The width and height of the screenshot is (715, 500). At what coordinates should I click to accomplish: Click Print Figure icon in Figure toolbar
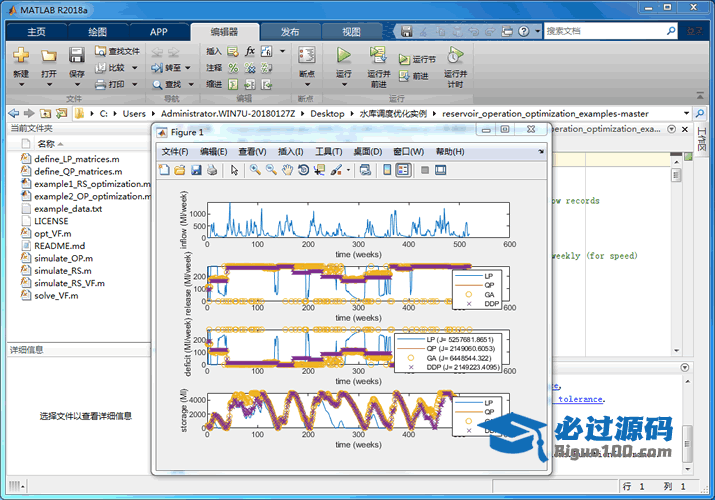click(x=212, y=170)
